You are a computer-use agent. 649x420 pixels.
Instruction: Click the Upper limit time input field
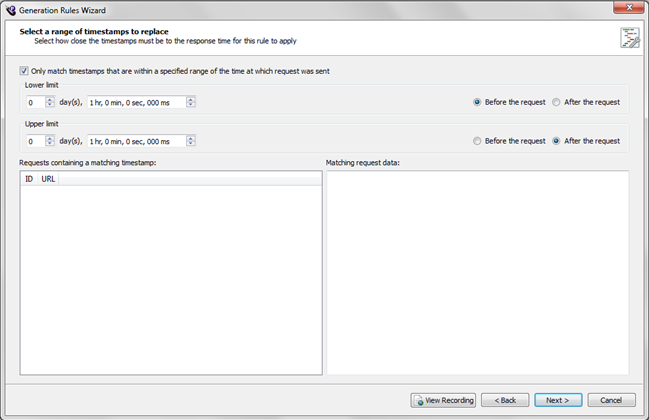(135, 141)
